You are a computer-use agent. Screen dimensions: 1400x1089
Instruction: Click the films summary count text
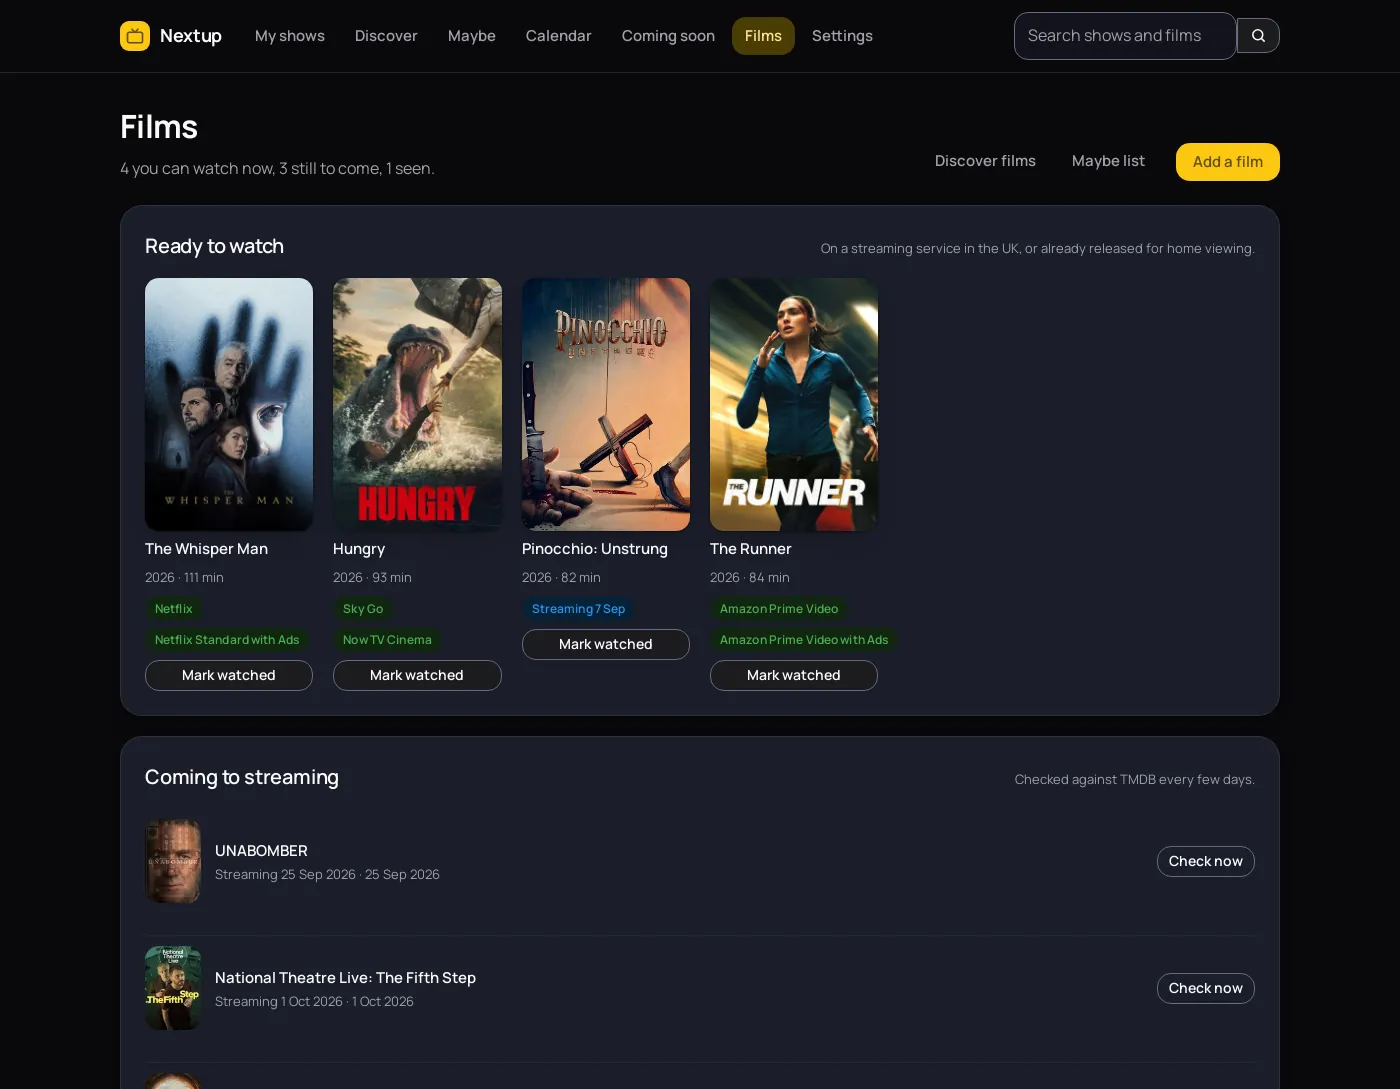coord(277,169)
